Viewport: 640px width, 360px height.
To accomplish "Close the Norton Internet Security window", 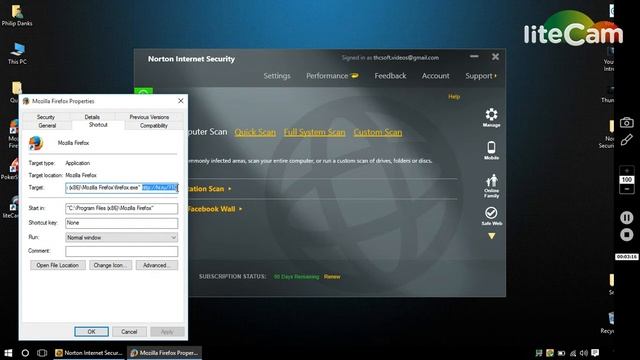I will 495,57.
